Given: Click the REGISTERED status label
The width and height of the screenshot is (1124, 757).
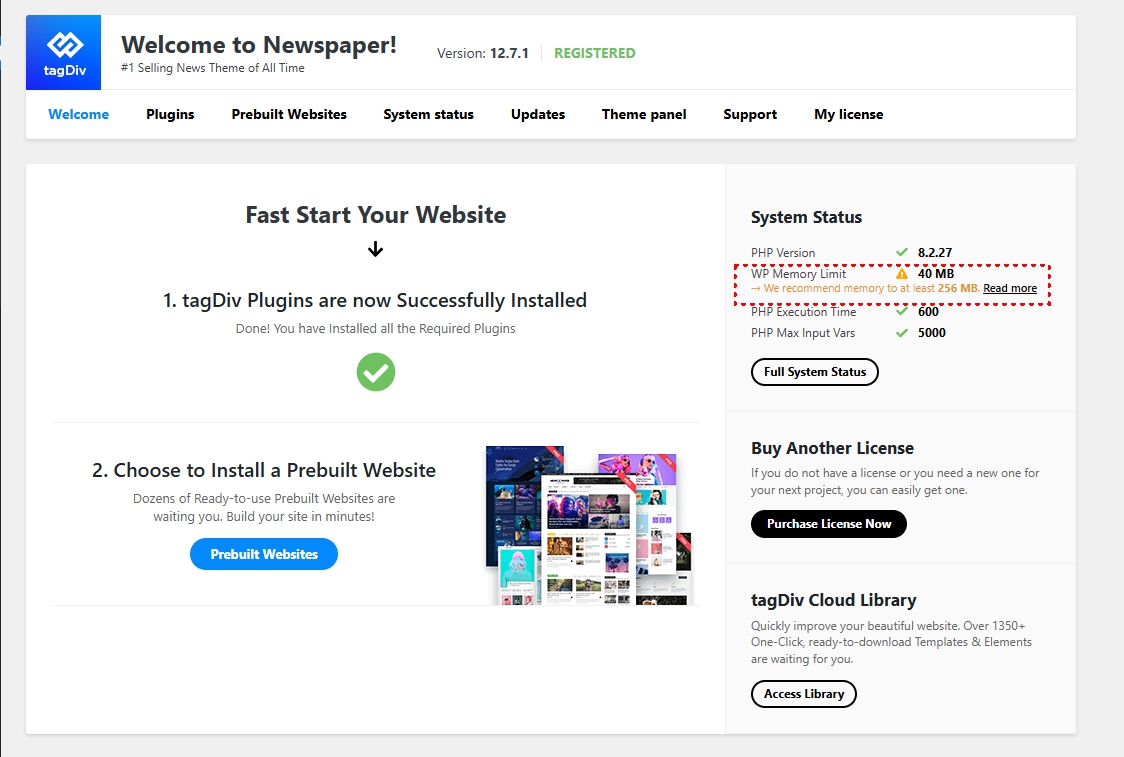Looking at the screenshot, I should 594,53.
